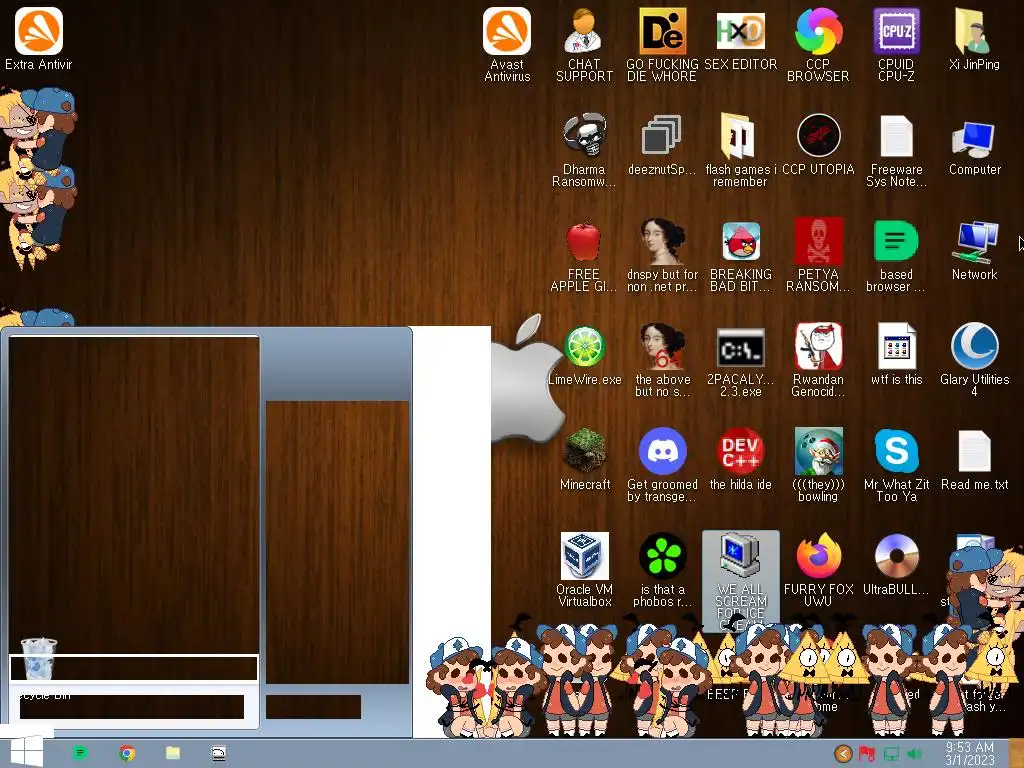Click the FREE APPLE GI... icon
This screenshot has height=768, width=1024.
click(x=584, y=256)
